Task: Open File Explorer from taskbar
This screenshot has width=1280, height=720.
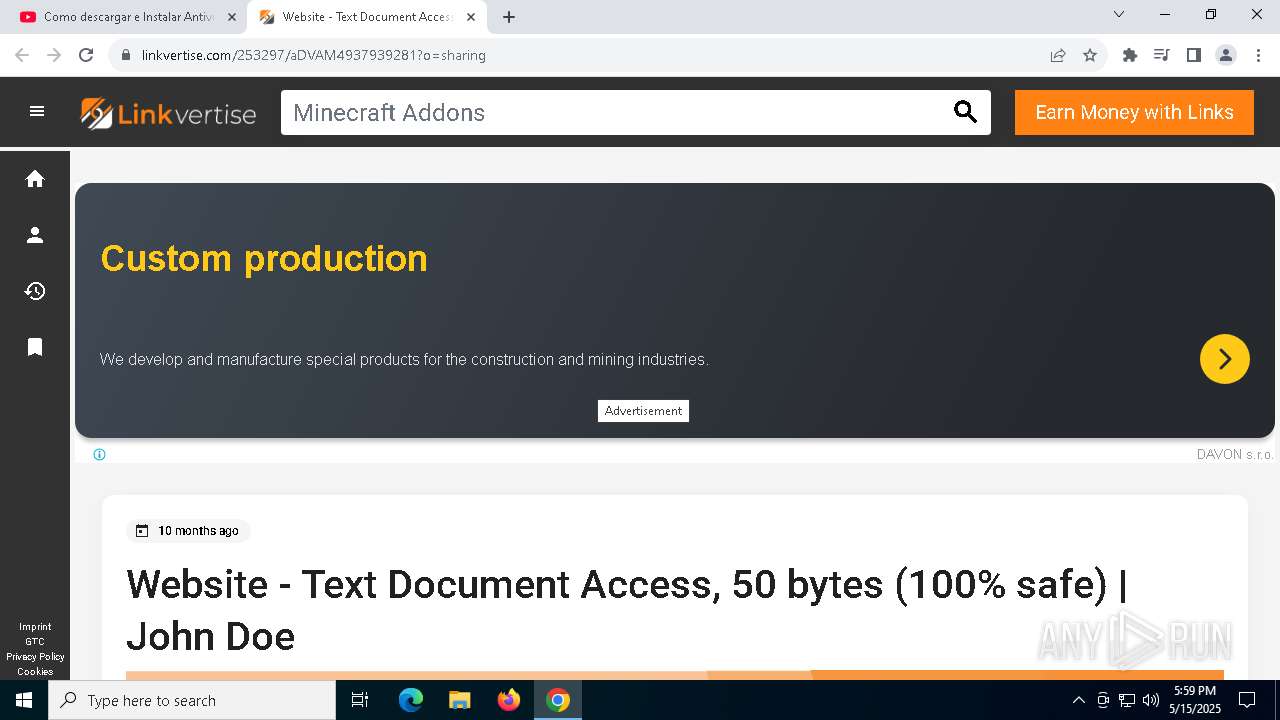Action: 460,700
